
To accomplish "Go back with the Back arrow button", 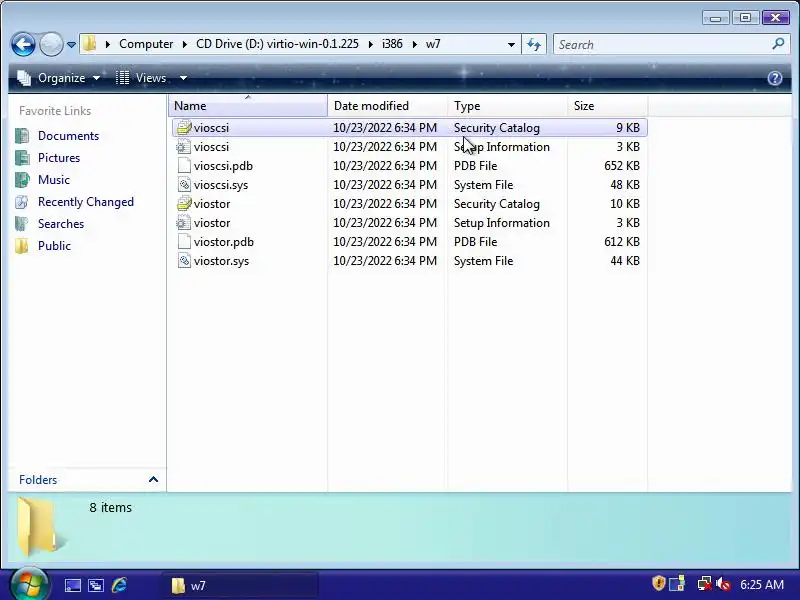I will [23, 44].
